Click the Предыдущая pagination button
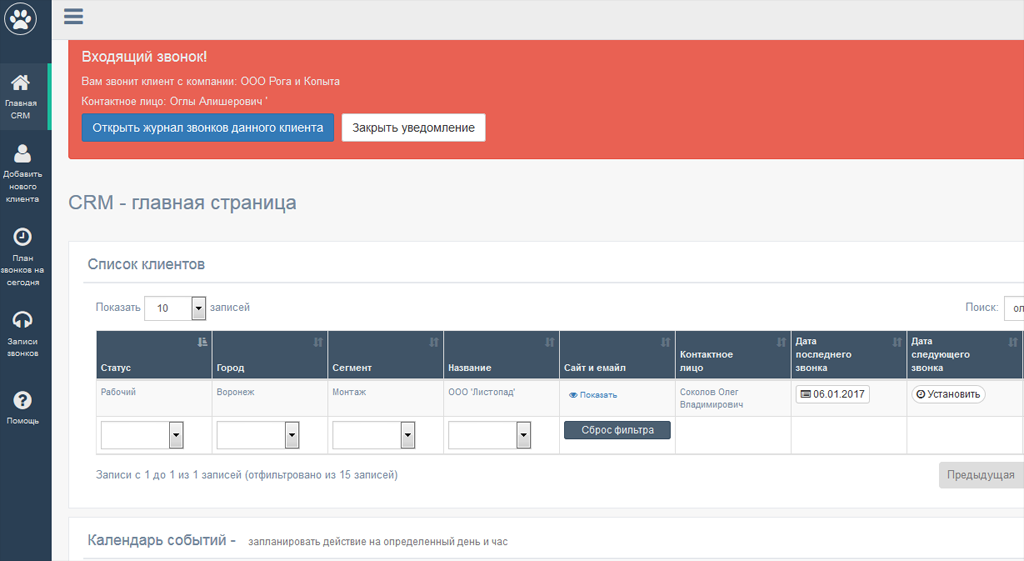Viewport: 1024px width, 561px height. click(981, 475)
